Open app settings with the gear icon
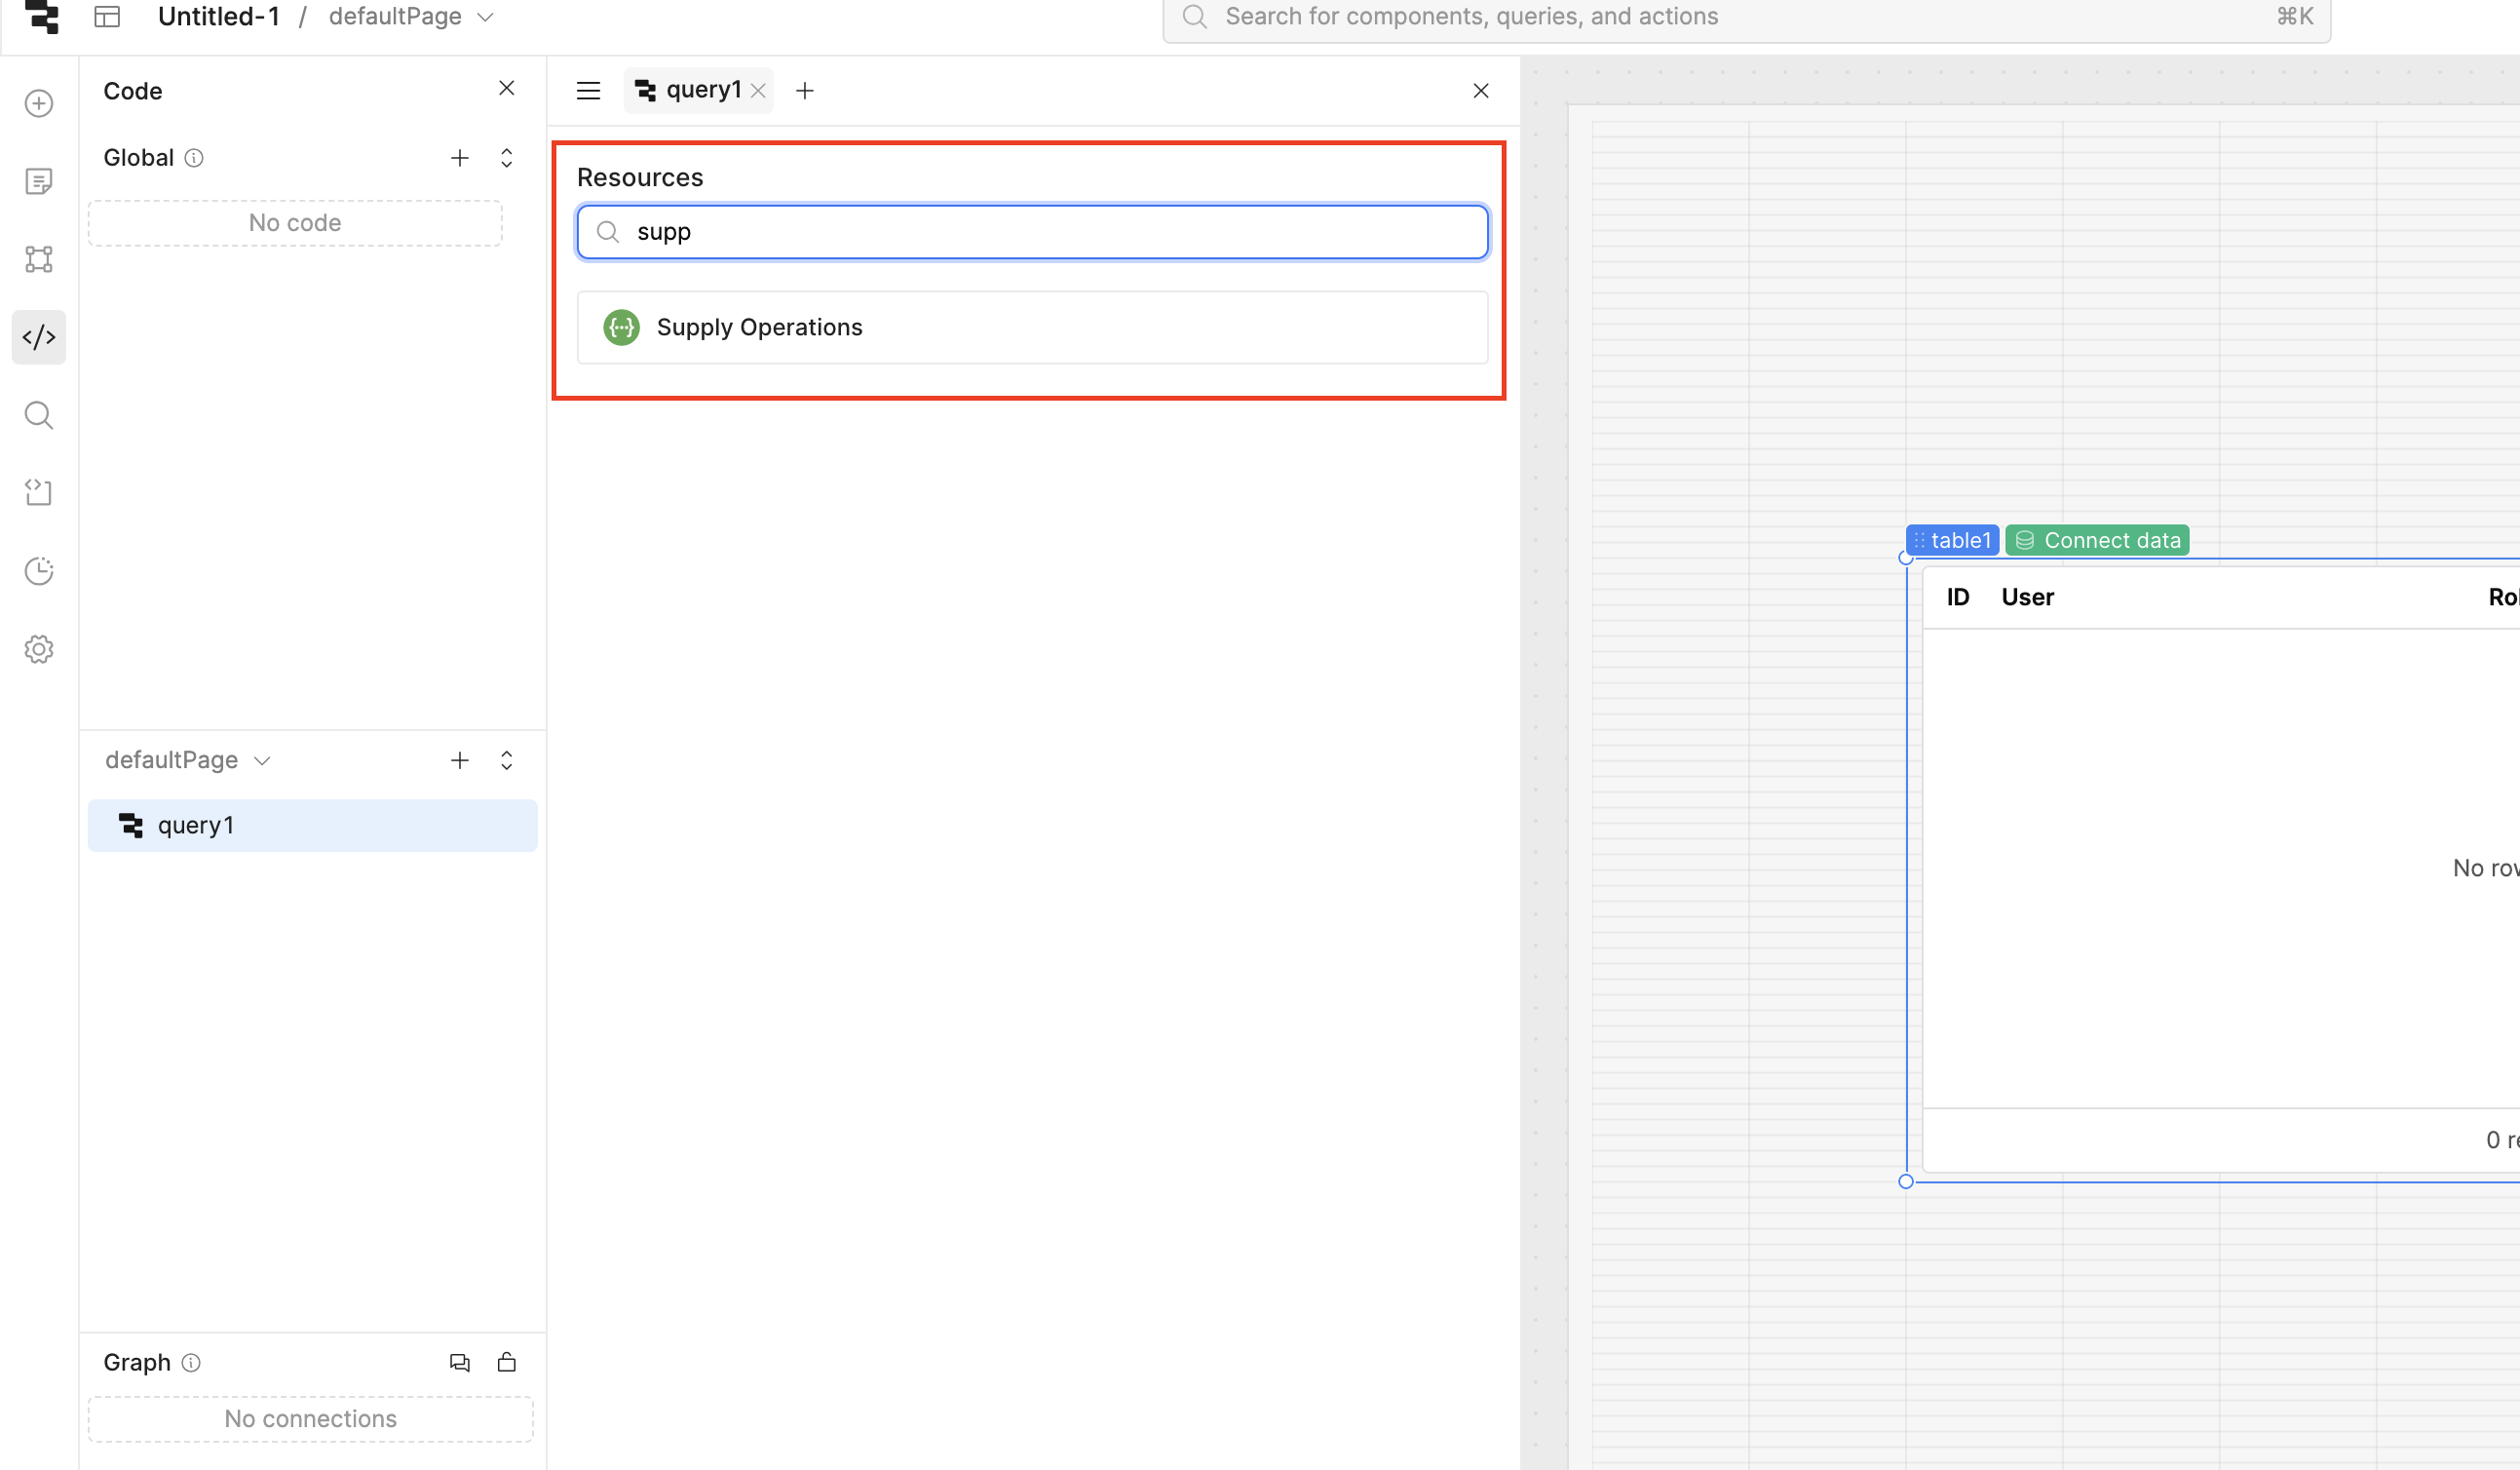 pos(39,648)
